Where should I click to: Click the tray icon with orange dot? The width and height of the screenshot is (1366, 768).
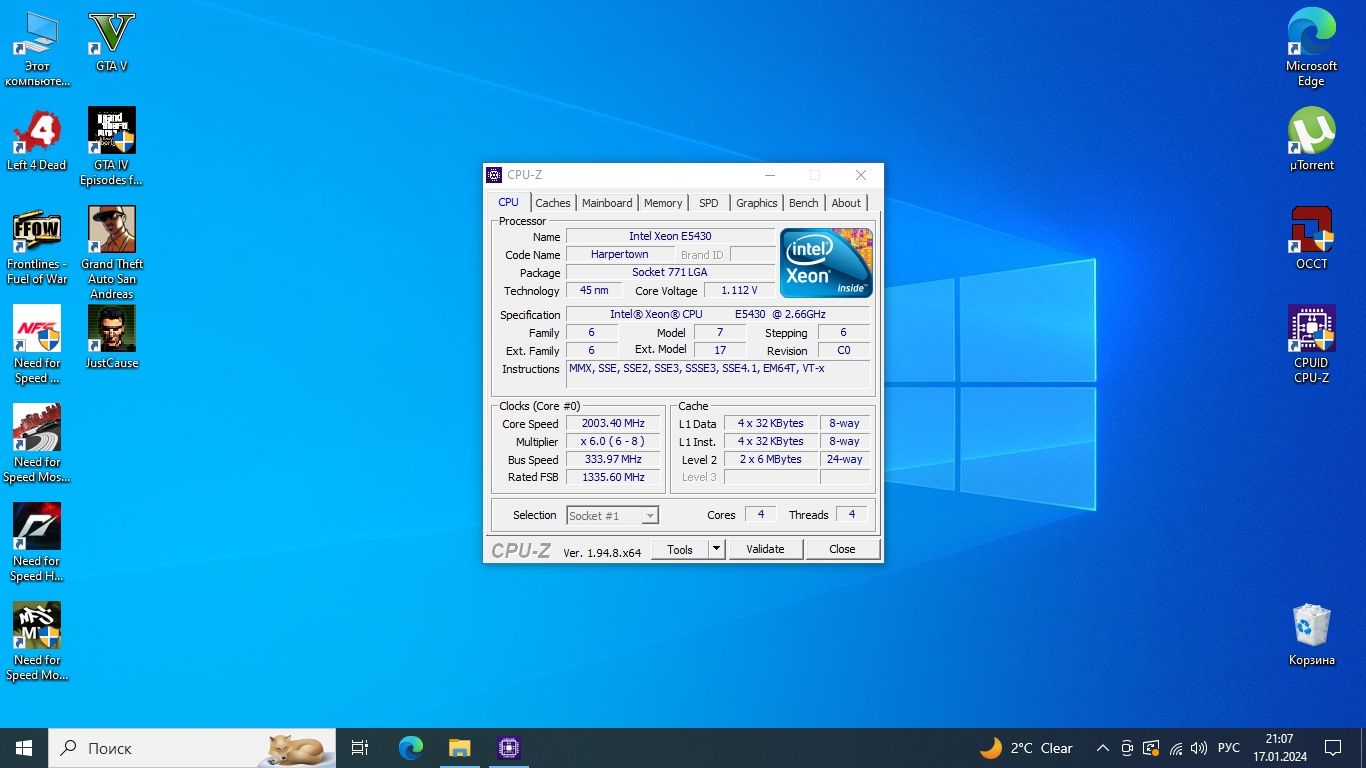[1151, 747]
